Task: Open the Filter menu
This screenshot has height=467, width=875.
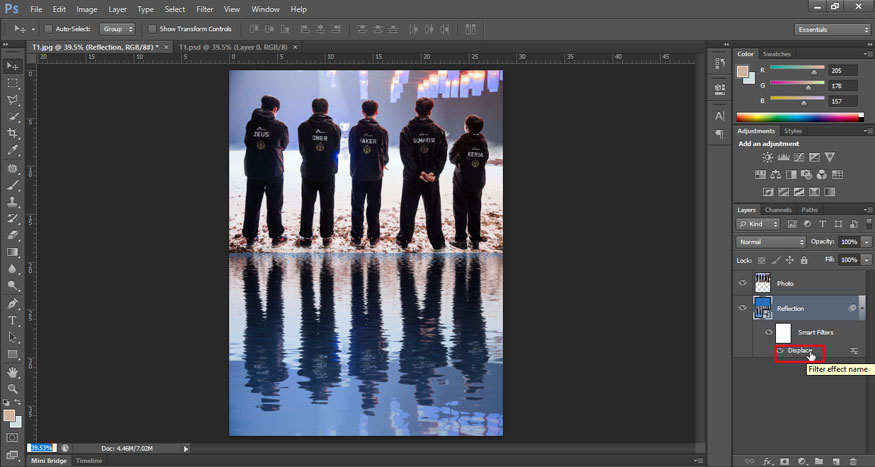Action: click(204, 9)
